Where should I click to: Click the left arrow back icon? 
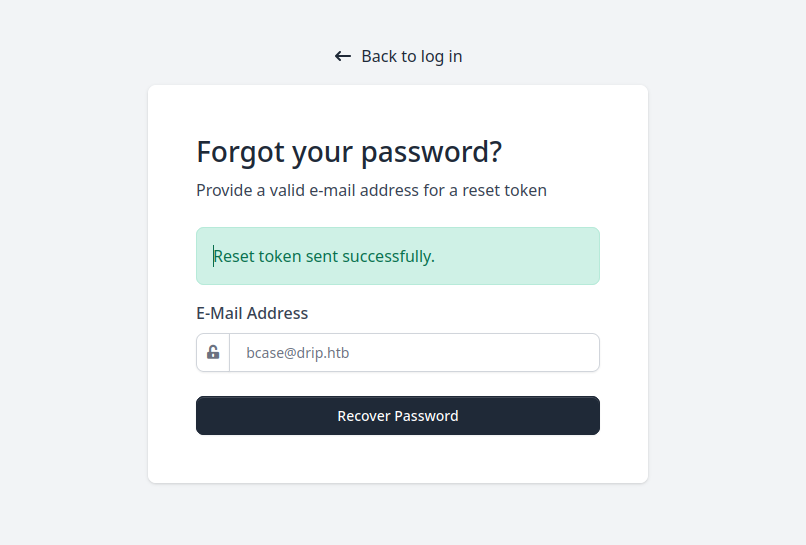click(x=343, y=57)
